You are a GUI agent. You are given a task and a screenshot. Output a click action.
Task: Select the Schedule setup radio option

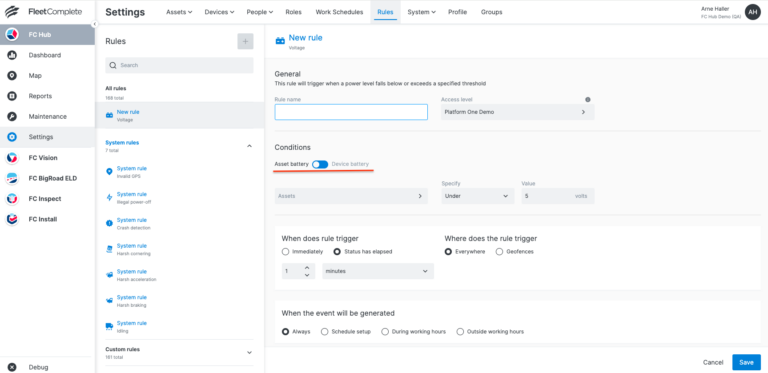(324, 331)
